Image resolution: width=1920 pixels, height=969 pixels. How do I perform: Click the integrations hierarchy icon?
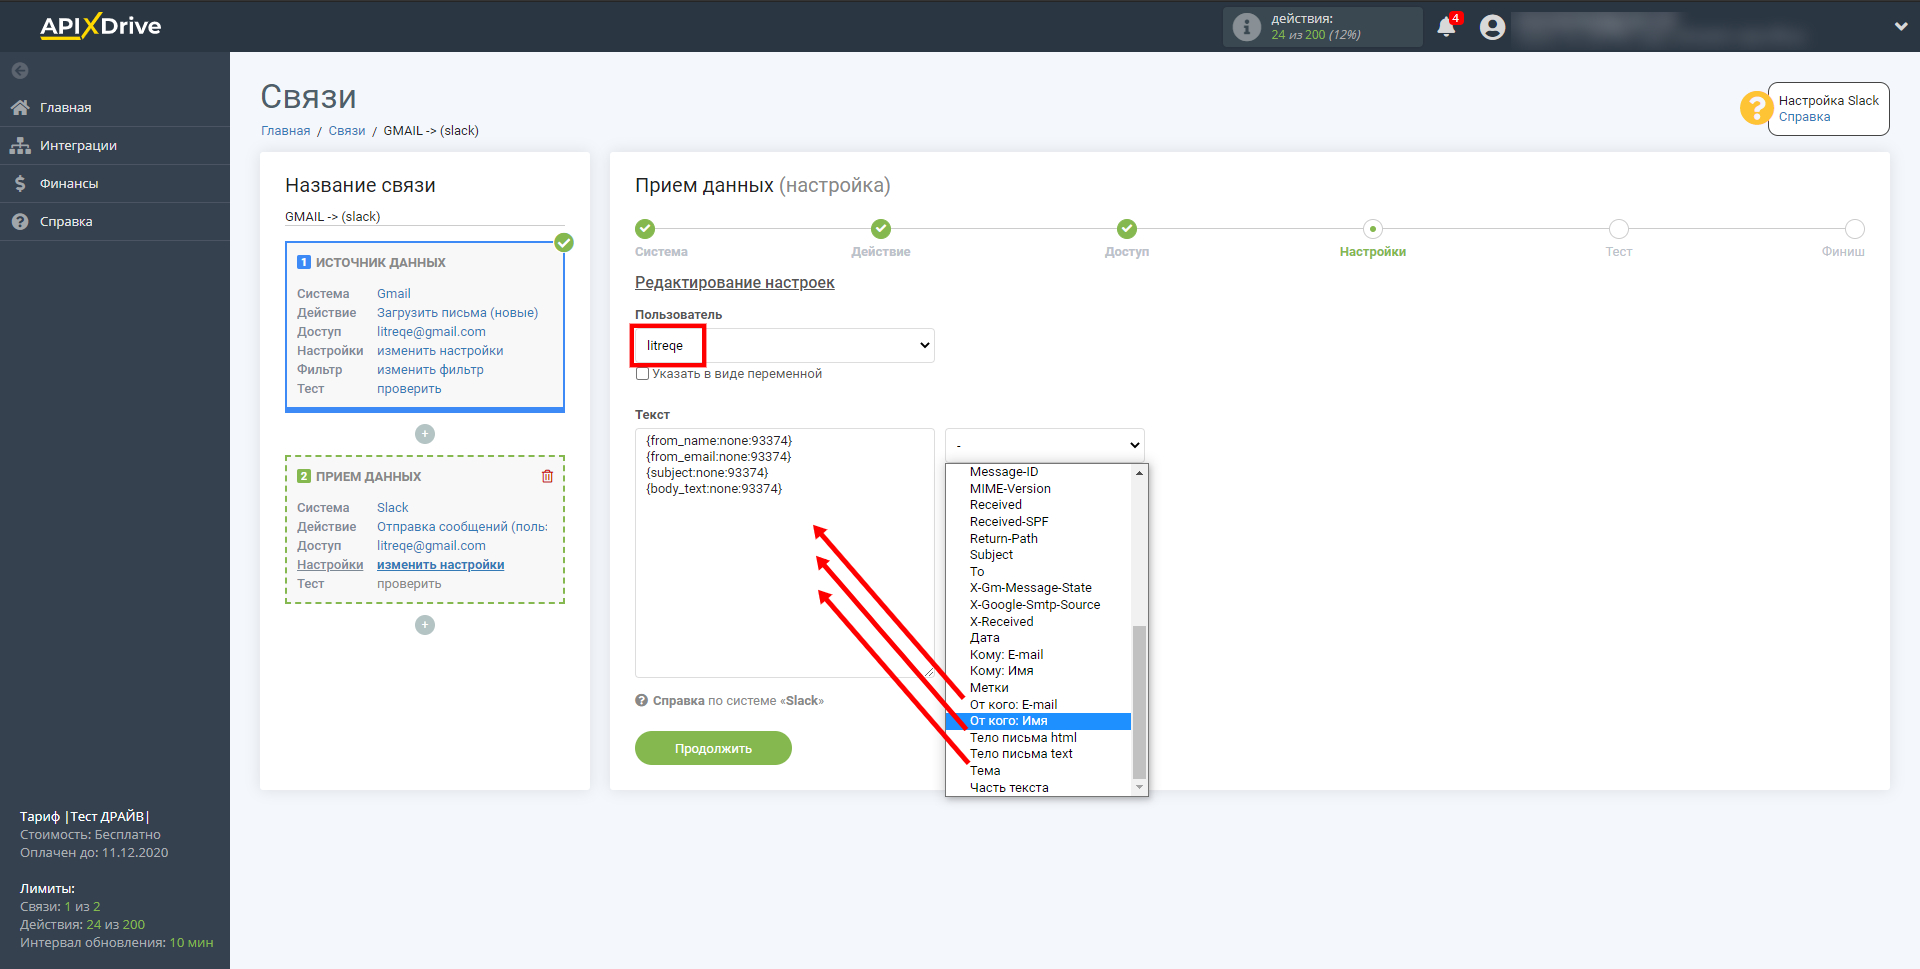click(20, 145)
